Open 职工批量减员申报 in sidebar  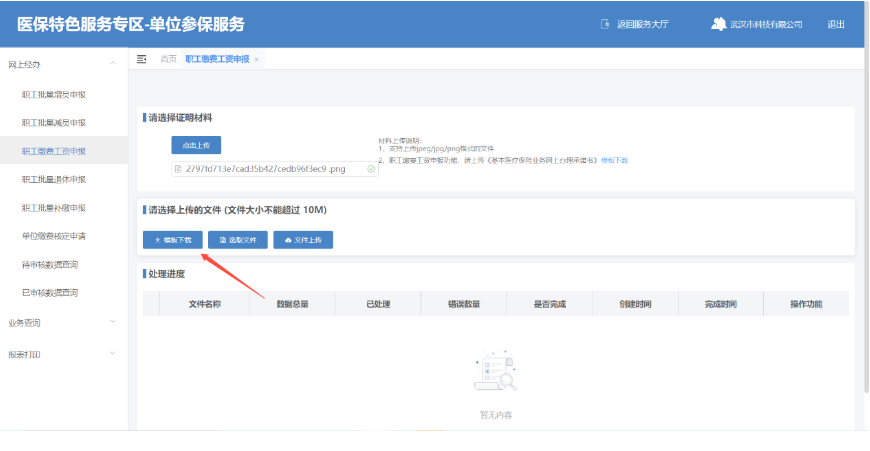click(x=54, y=122)
